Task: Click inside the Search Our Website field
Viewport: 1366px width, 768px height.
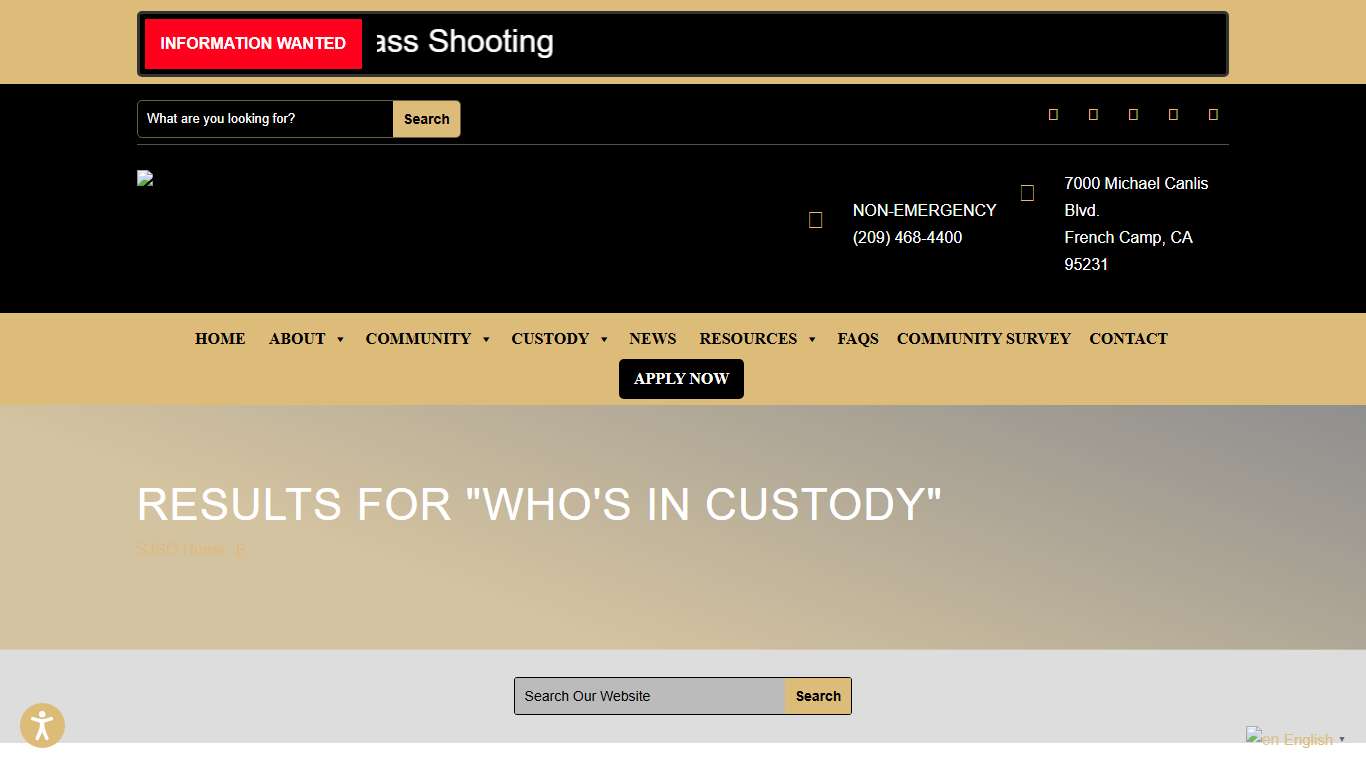Action: coord(648,696)
